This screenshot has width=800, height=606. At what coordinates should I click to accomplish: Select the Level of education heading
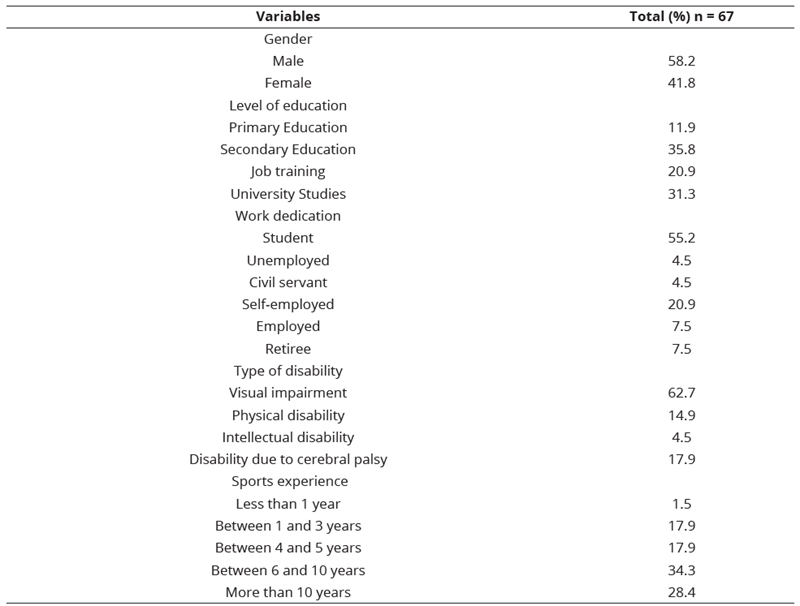[288, 105]
